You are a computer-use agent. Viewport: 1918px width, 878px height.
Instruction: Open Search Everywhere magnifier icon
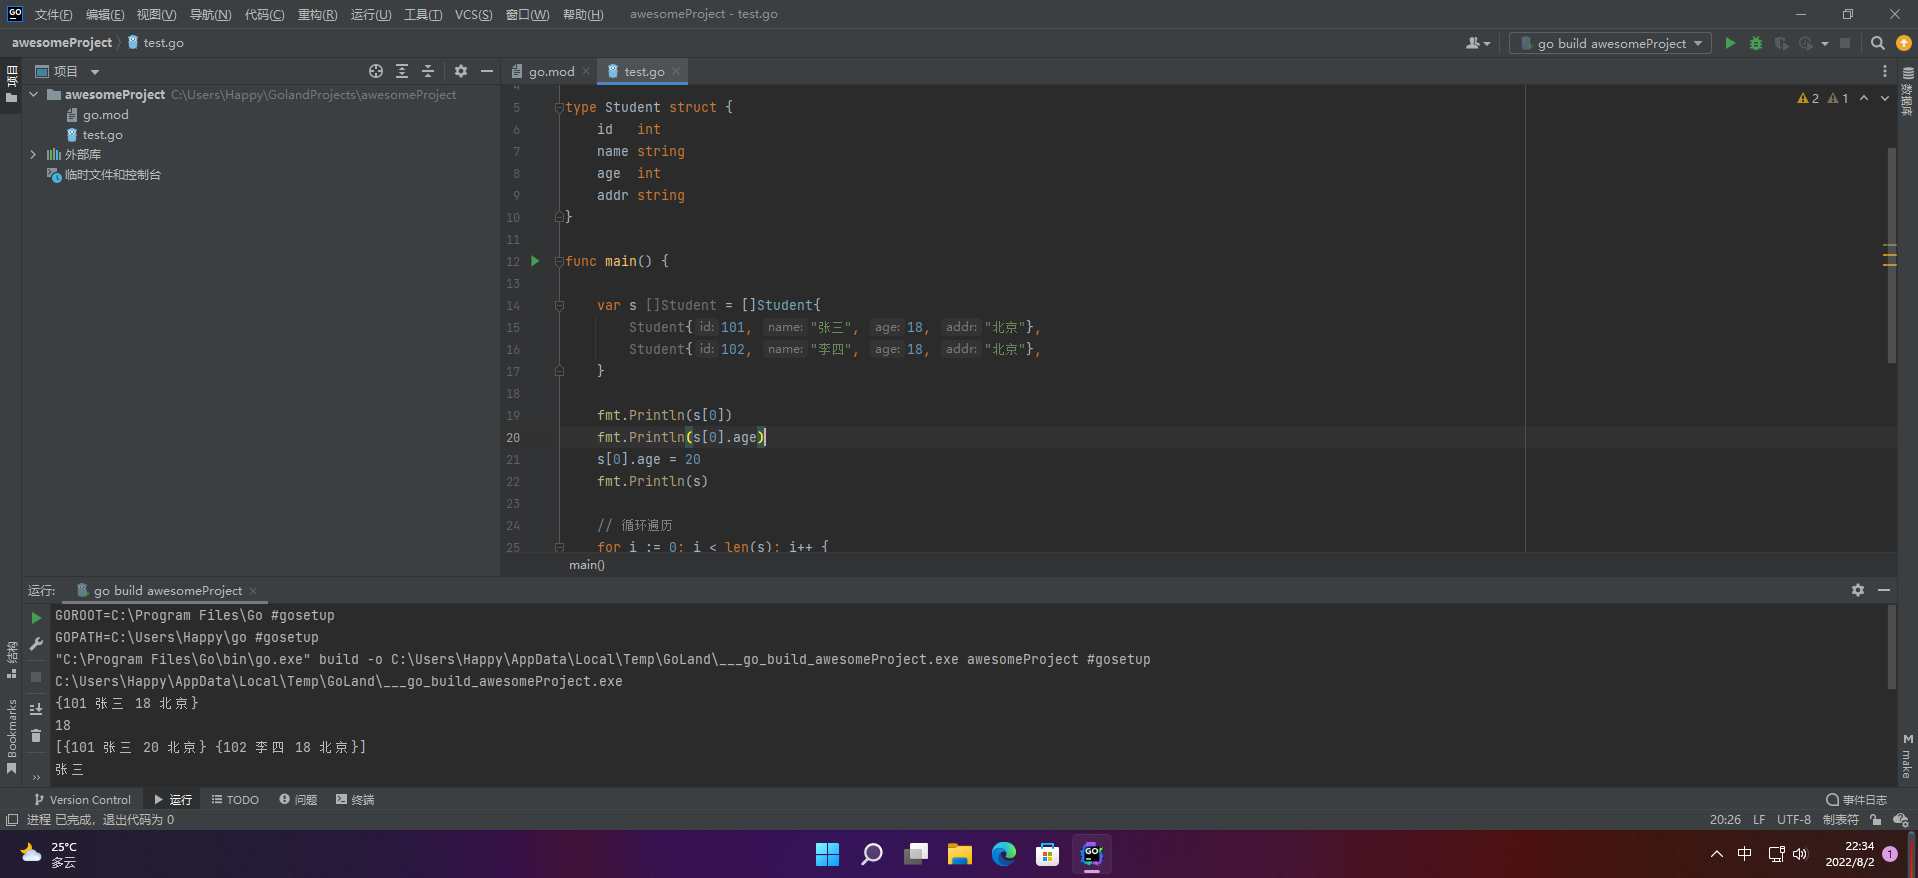point(1878,43)
